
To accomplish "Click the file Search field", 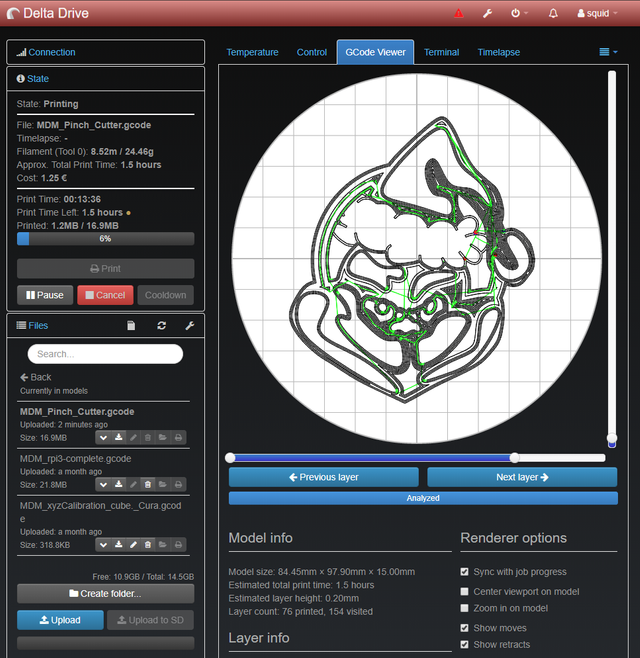I will (105, 354).
